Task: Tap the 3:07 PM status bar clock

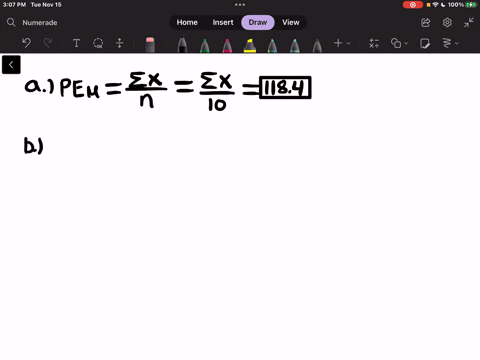Action: coord(14,5)
